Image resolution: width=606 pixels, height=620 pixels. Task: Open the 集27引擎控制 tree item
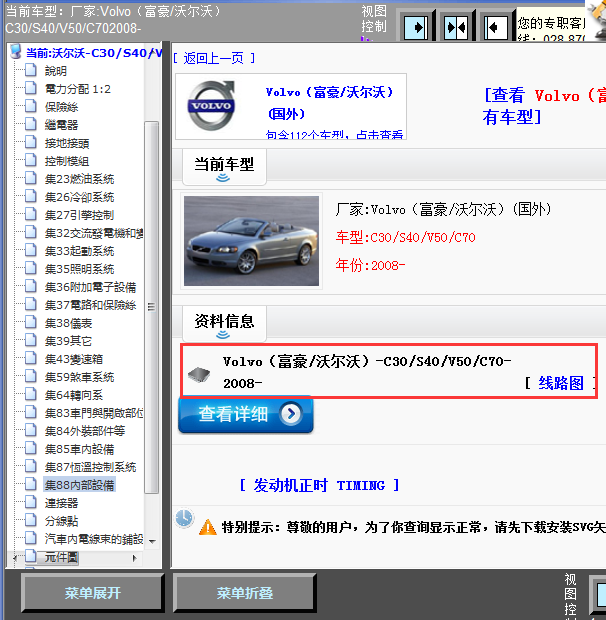(x=79, y=215)
